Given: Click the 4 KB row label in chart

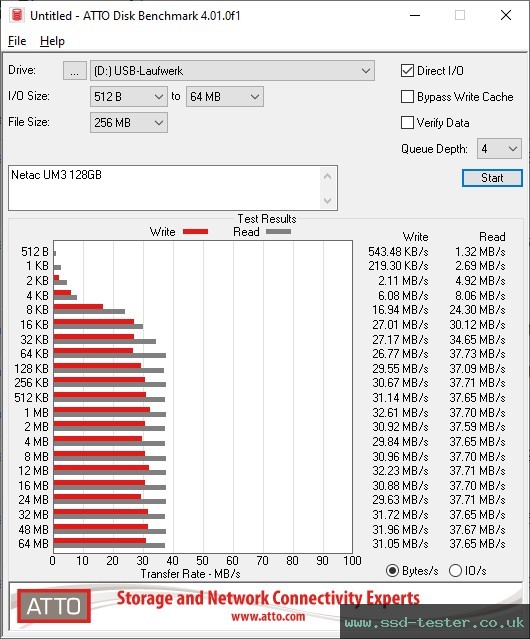Looking at the screenshot, I should (37, 295).
